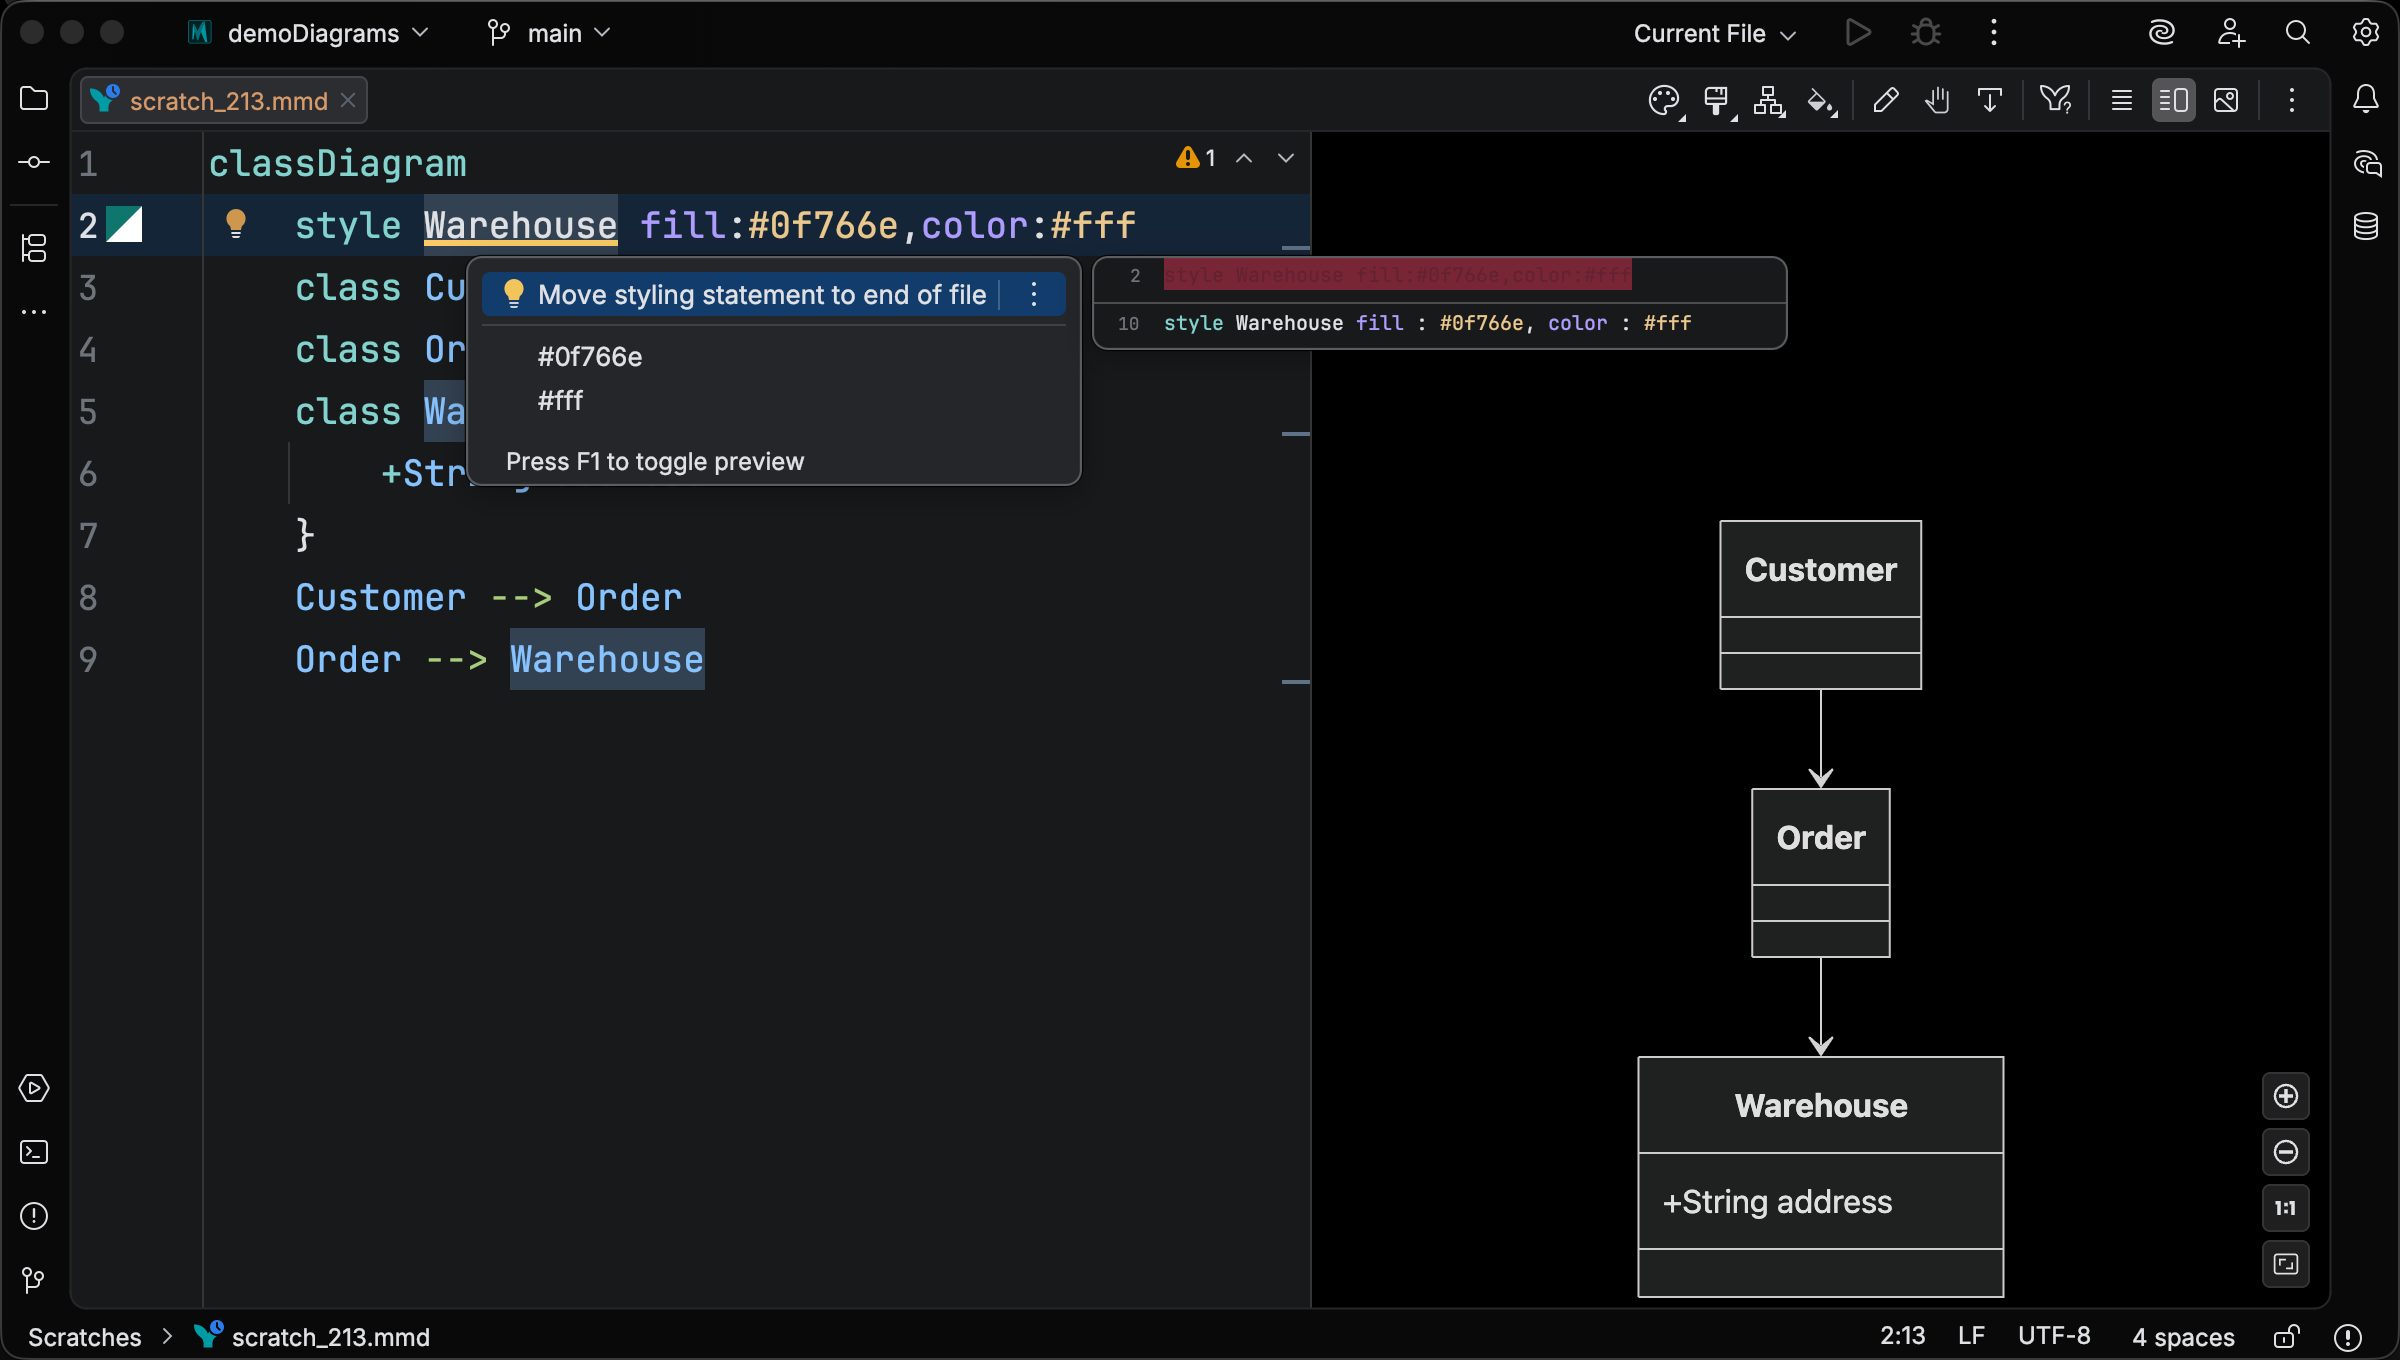The image size is (2400, 1360).
Task: Click the fill bucket color icon
Action: tap(1822, 101)
